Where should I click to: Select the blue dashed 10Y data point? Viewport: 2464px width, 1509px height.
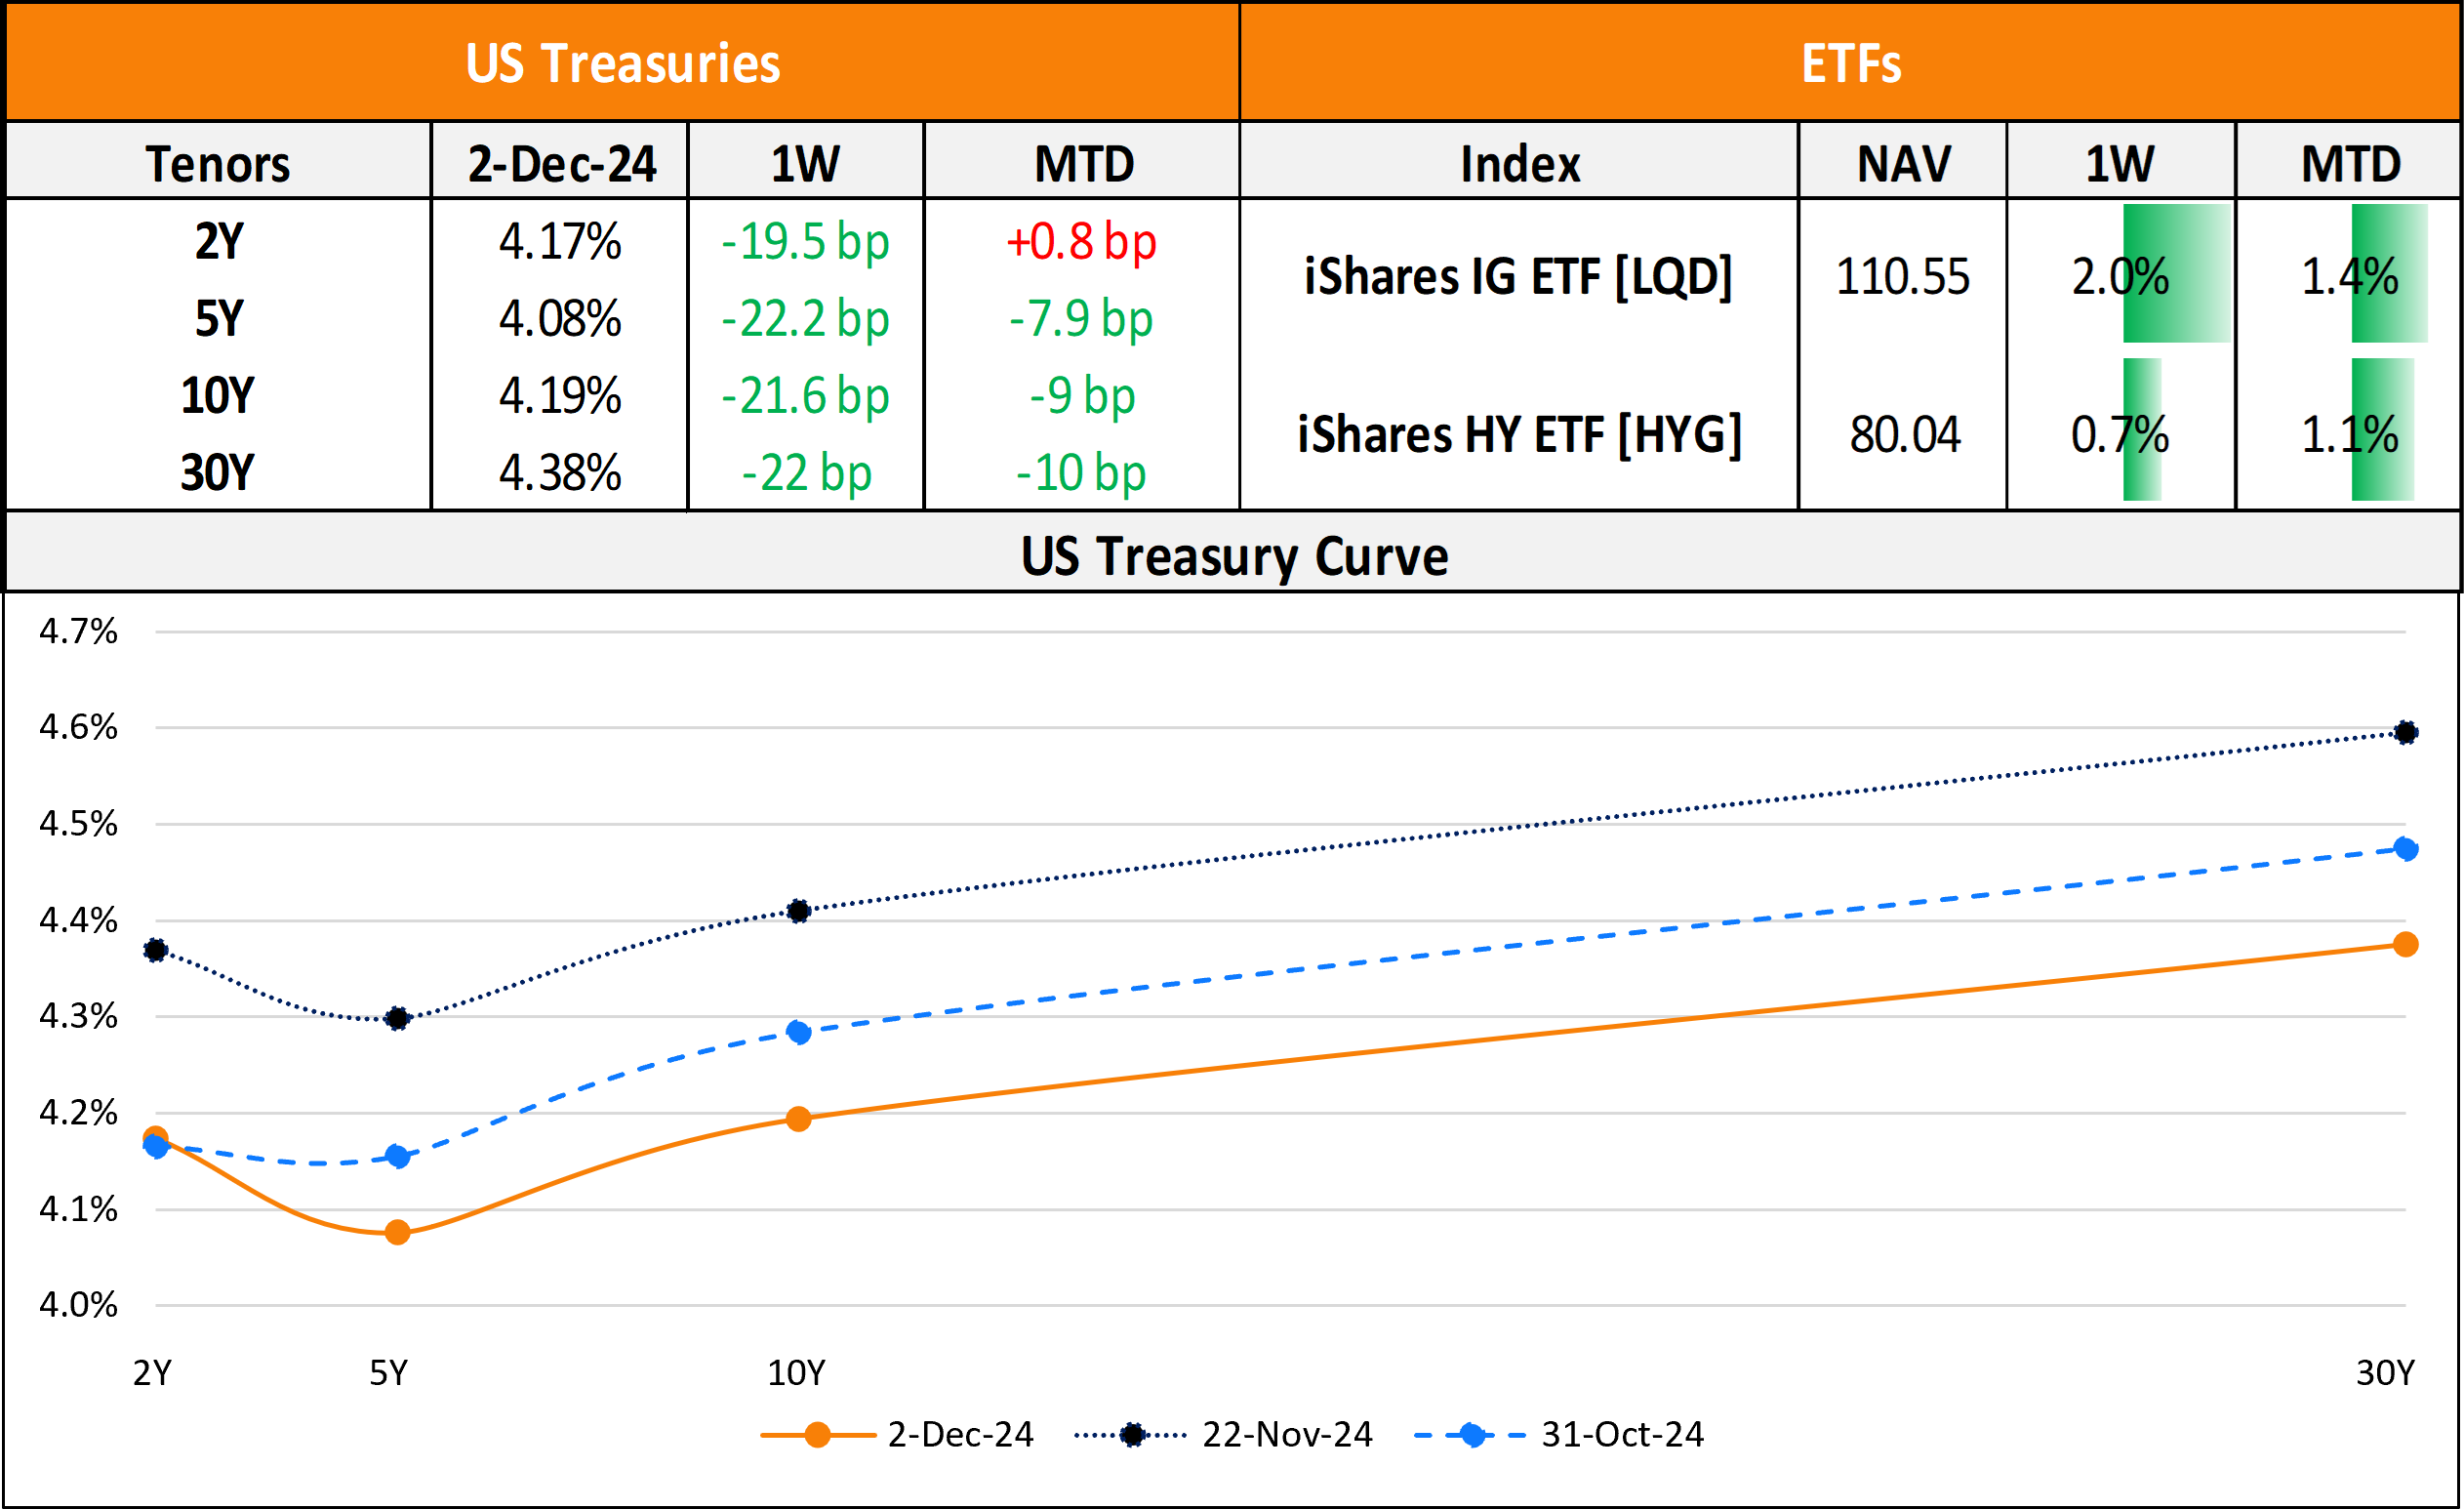[798, 1032]
